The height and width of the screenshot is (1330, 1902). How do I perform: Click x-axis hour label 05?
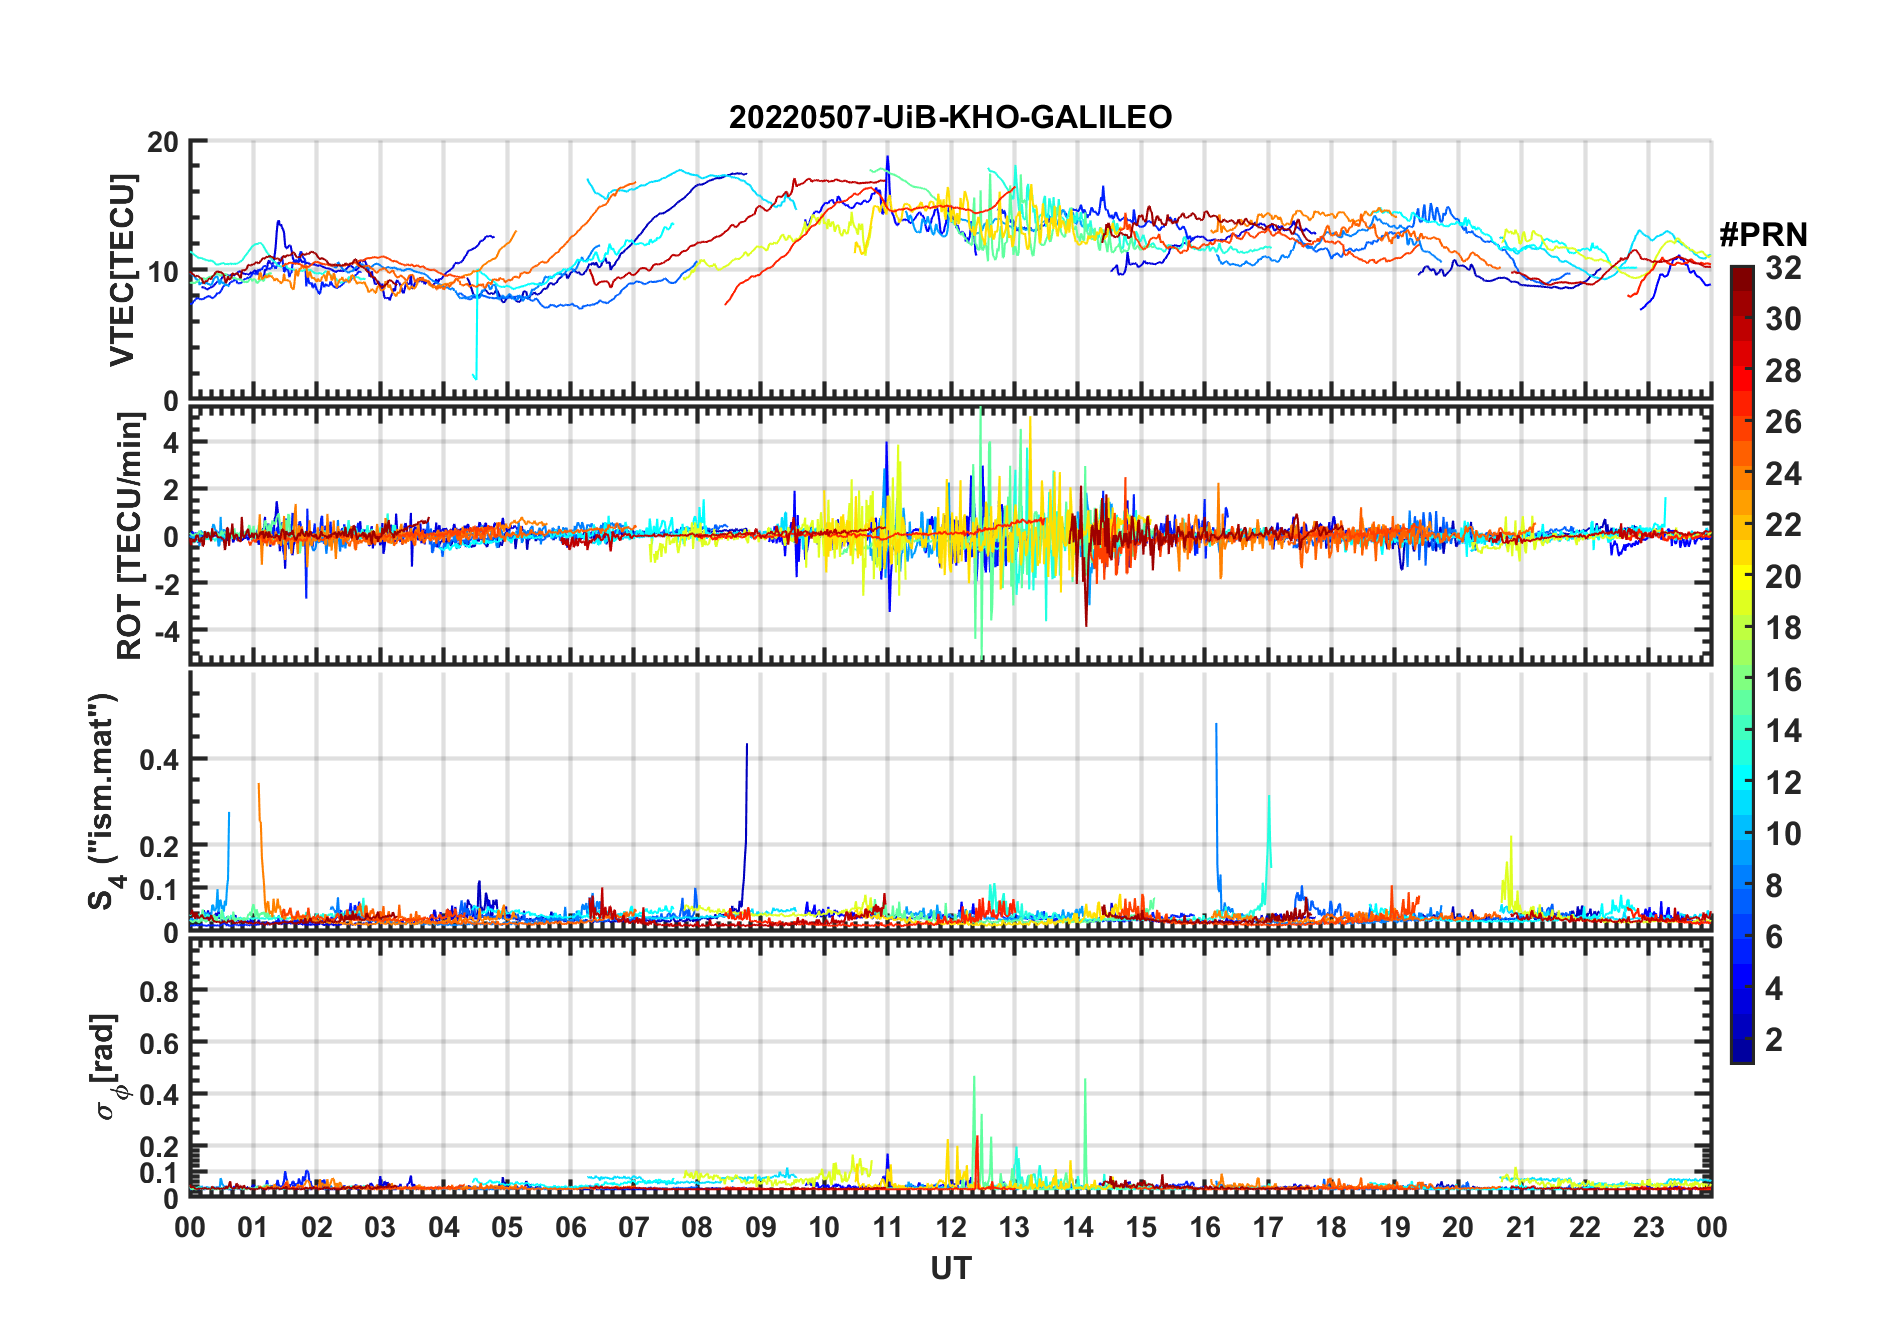(x=507, y=1227)
